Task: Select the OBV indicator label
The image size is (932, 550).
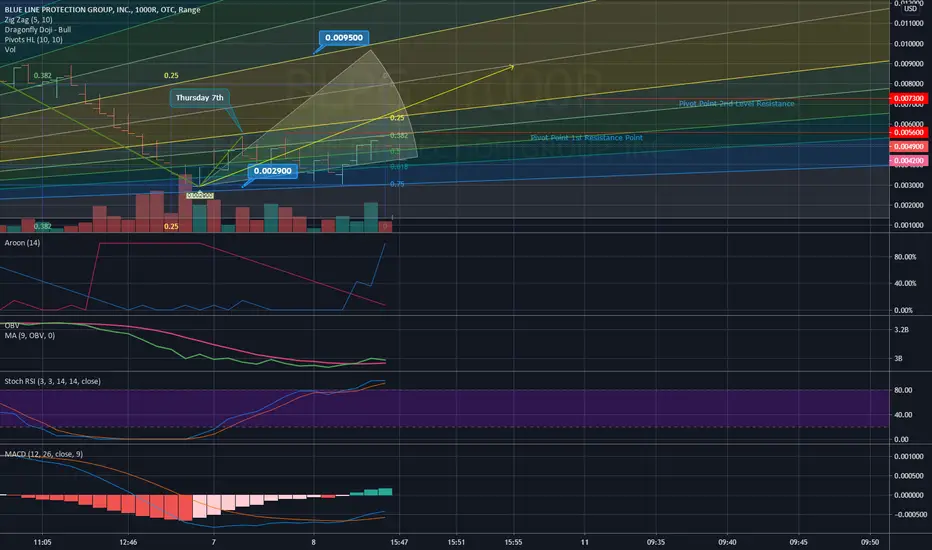Action: pos(12,326)
